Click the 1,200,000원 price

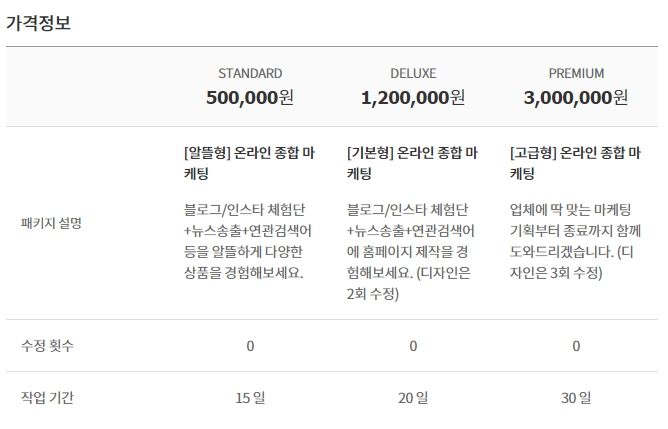[413, 98]
